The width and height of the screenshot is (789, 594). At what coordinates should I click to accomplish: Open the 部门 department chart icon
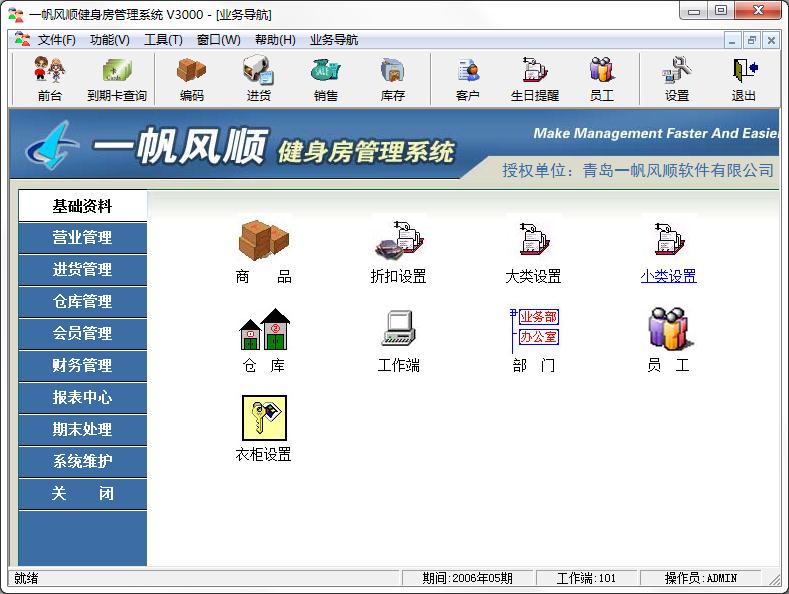point(534,330)
